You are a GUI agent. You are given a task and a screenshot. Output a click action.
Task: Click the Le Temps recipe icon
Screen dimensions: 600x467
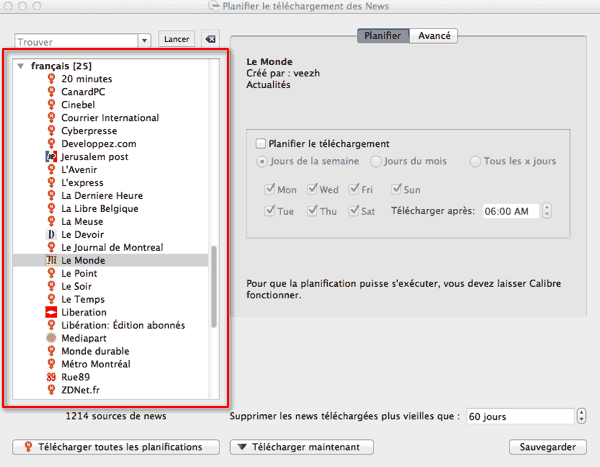tap(51, 299)
